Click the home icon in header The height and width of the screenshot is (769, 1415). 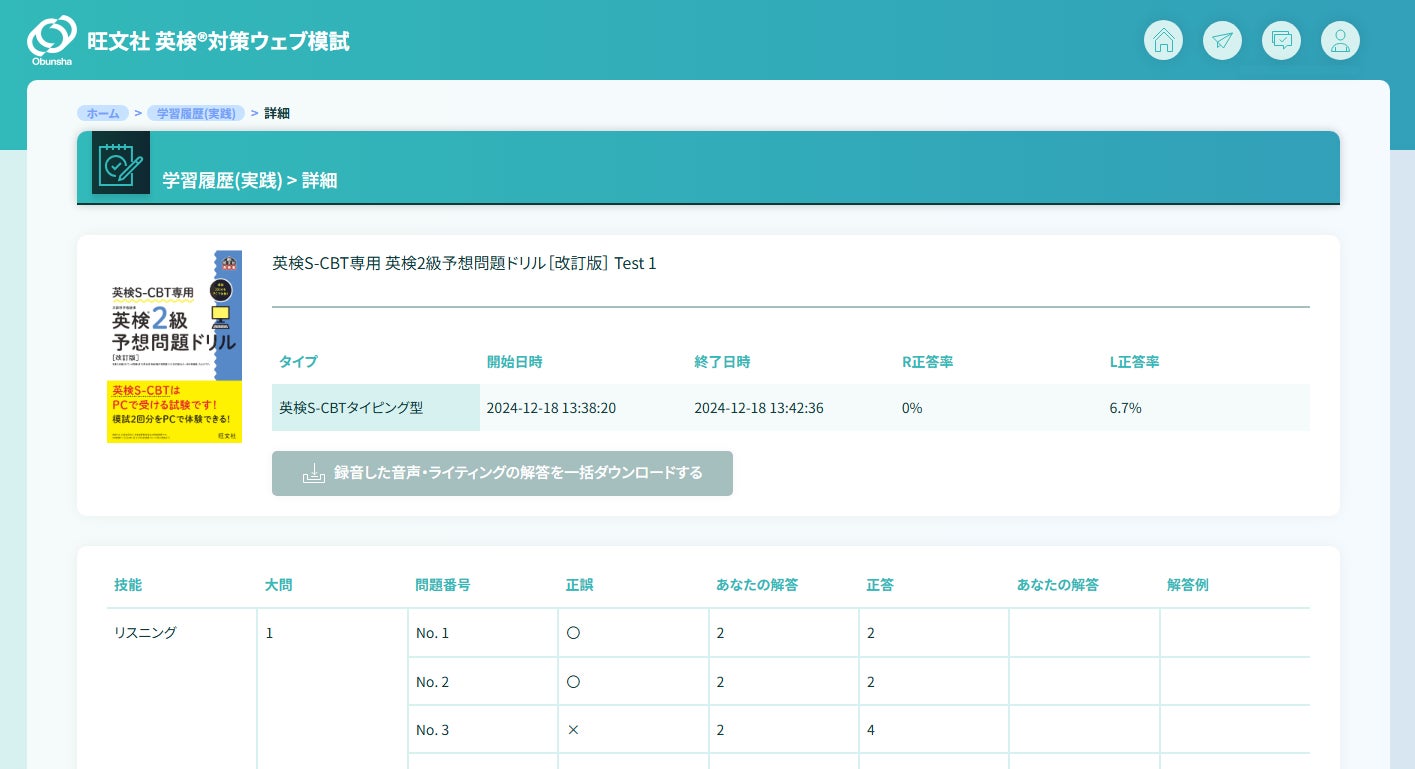(1163, 40)
